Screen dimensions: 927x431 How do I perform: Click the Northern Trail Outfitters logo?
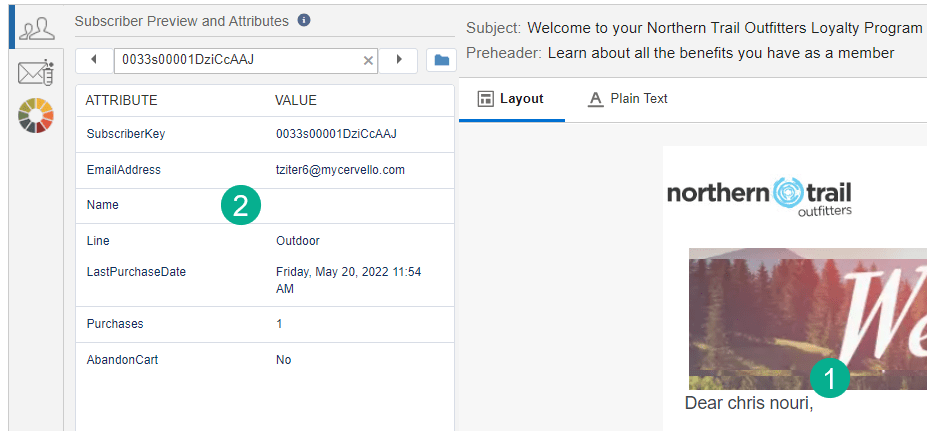coord(759,194)
